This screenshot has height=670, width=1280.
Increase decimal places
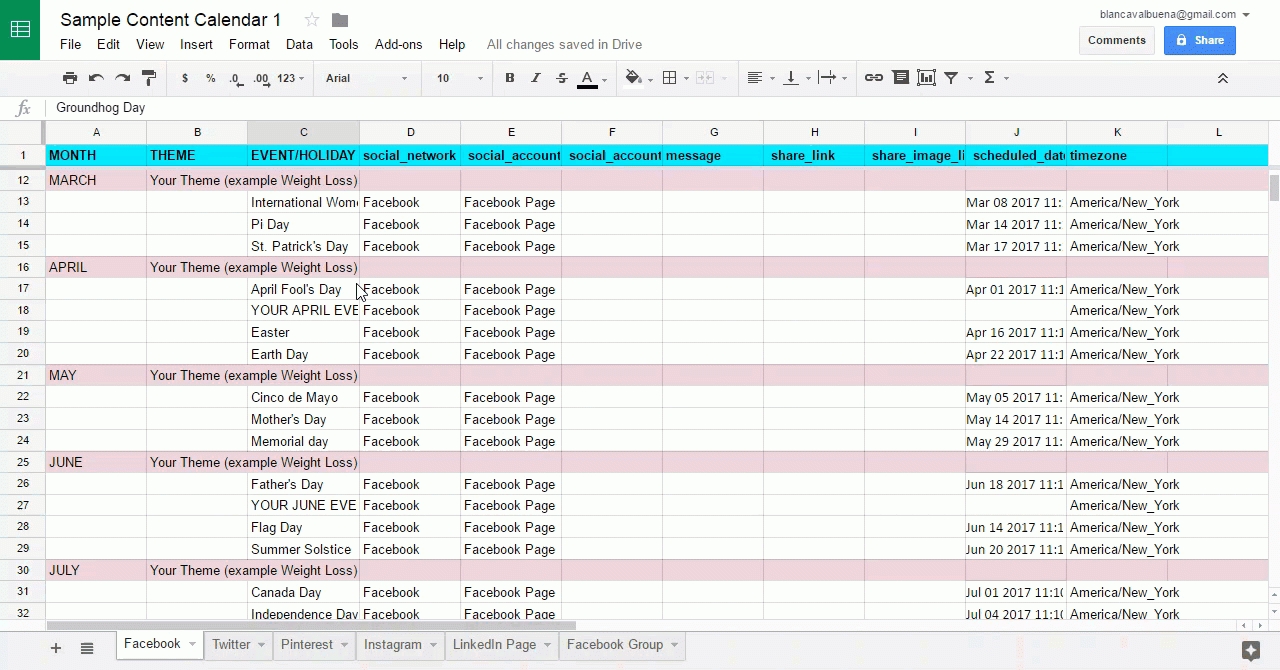[x=262, y=78]
